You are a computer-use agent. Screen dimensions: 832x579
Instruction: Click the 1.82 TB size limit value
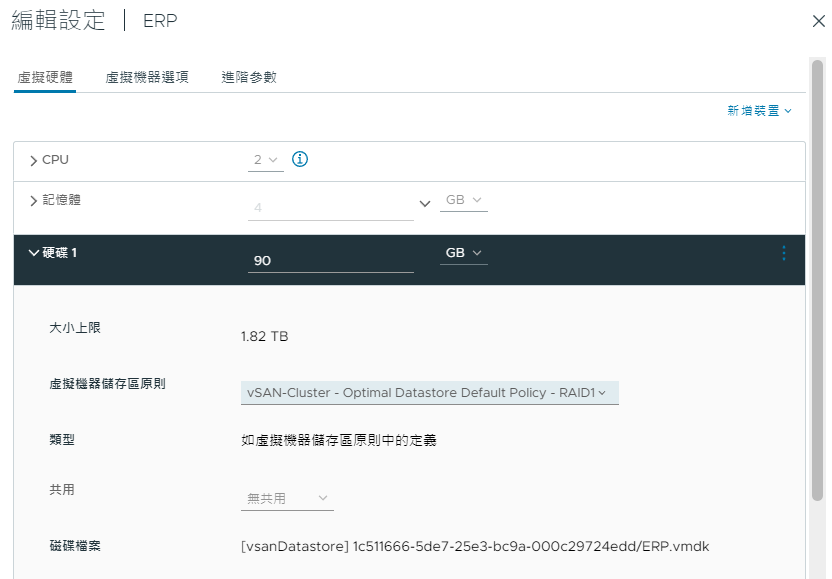tap(264, 336)
